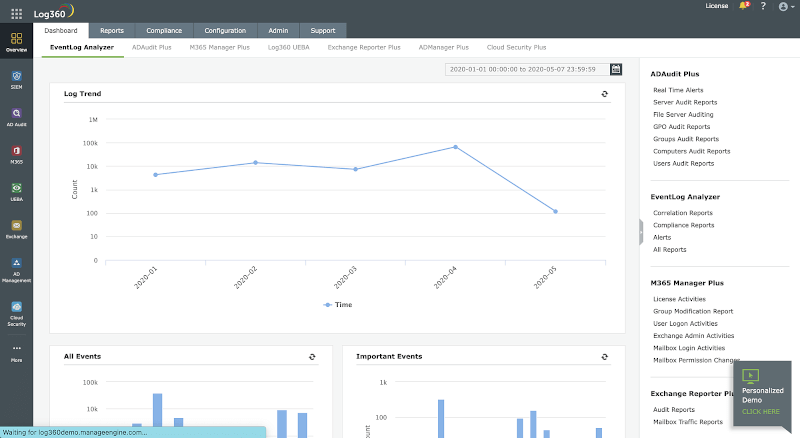Viewport: 800px width, 438px height.
Task: Toggle the Time series legend item
Action: coord(337,305)
